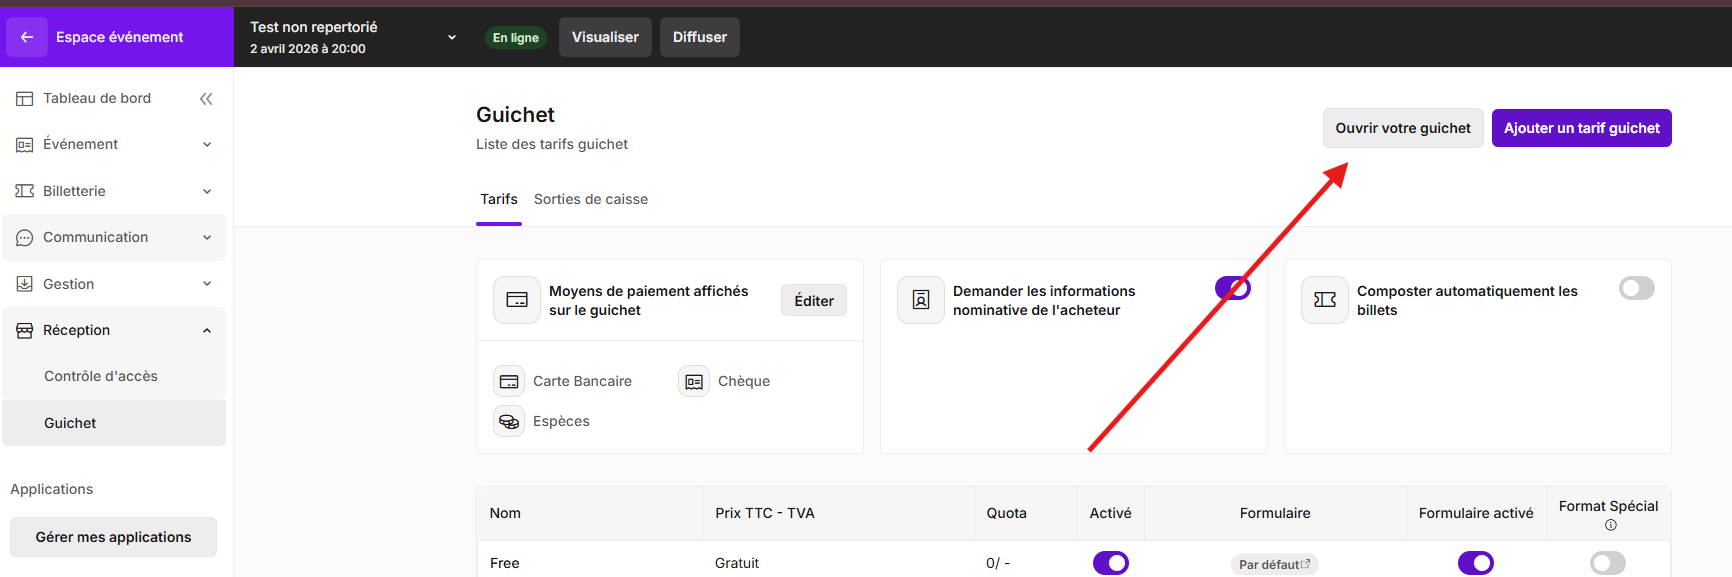Click Gérer mes applications button
This screenshot has width=1732, height=577.
pos(113,537)
